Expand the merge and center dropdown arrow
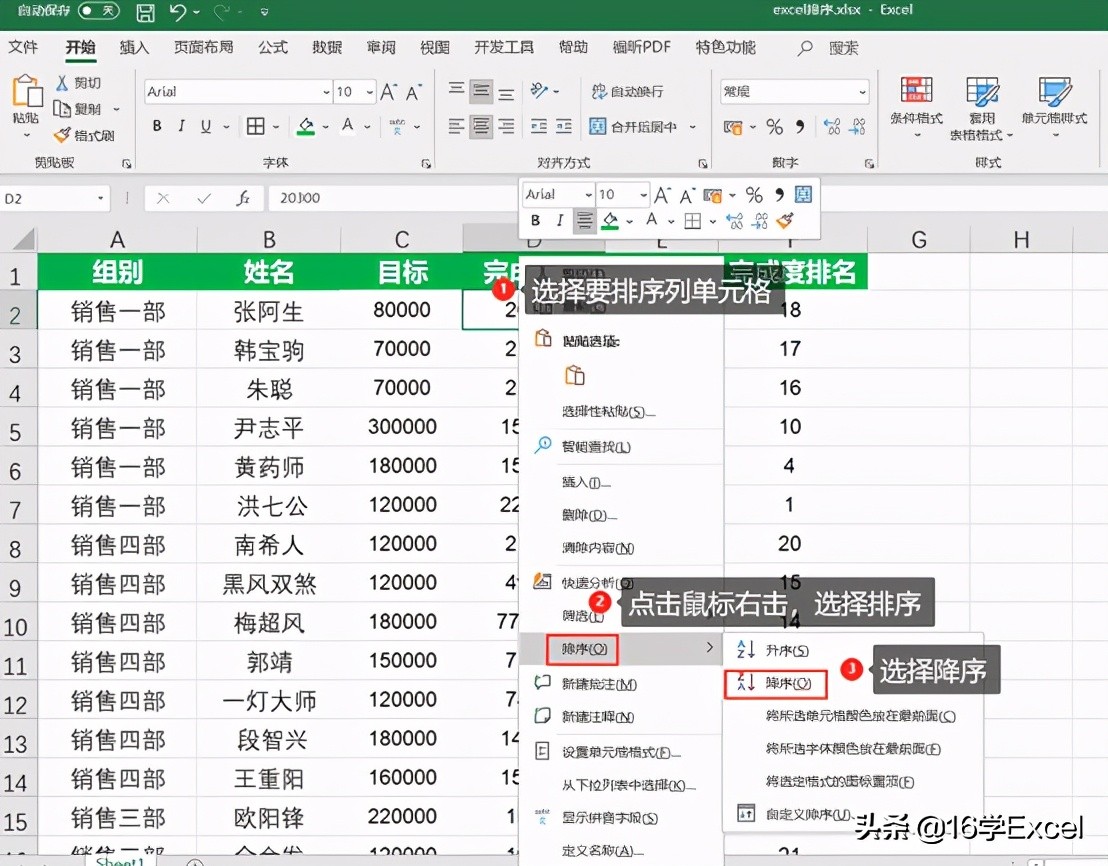Screen dimensions: 1108x866 tap(692, 127)
